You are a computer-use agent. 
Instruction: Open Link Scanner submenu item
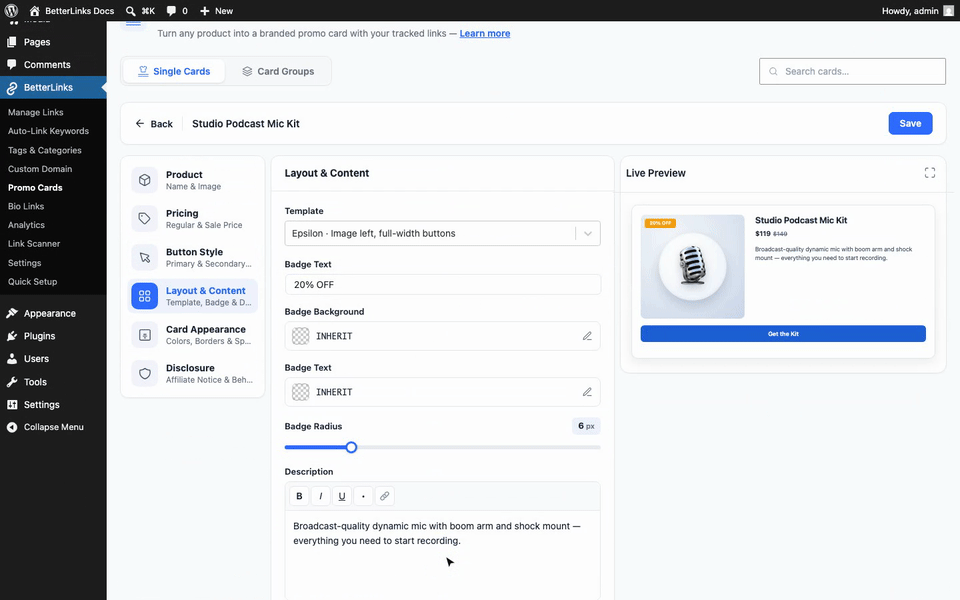pos(34,244)
